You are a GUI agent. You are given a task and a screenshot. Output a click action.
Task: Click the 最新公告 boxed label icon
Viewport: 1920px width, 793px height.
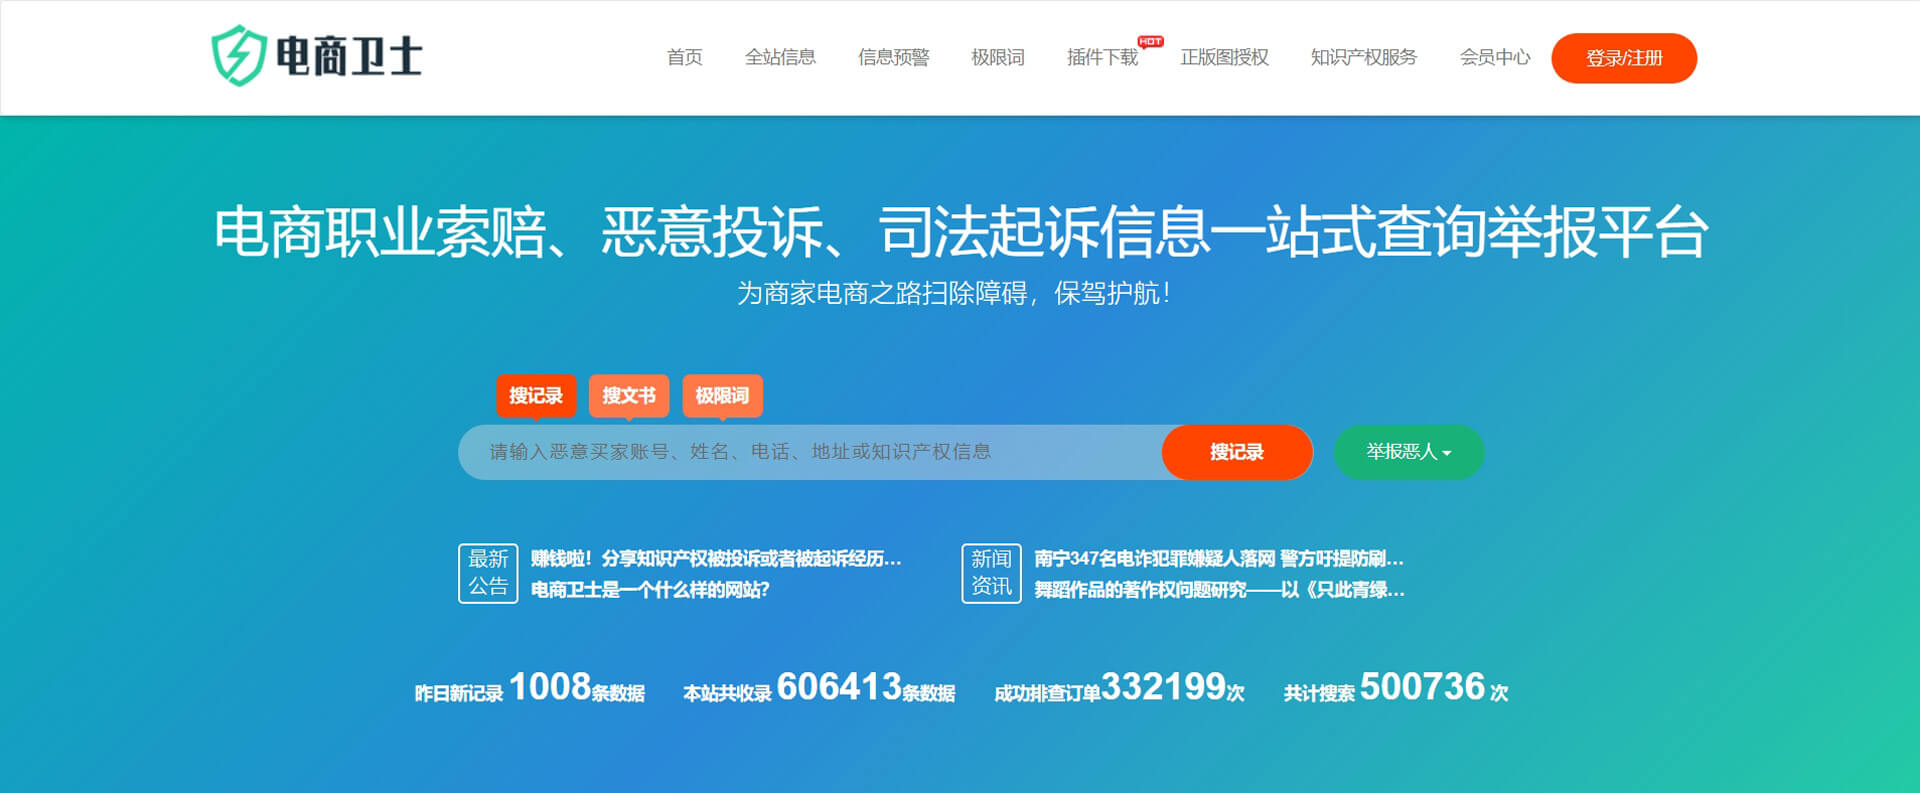(x=488, y=573)
